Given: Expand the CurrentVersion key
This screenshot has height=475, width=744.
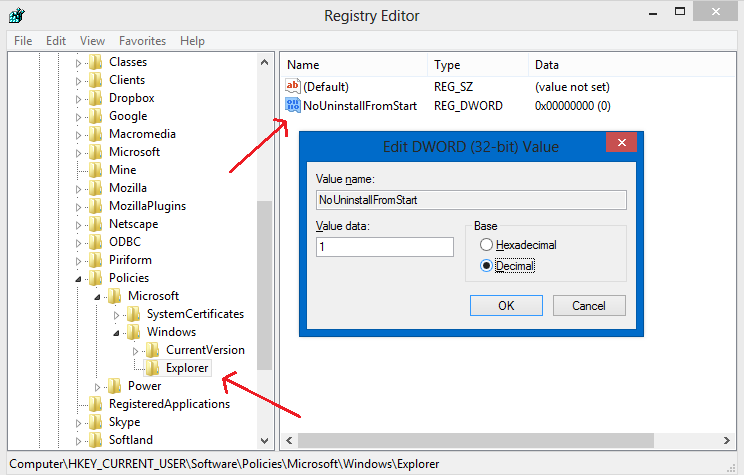Looking at the screenshot, I should 135,351.
